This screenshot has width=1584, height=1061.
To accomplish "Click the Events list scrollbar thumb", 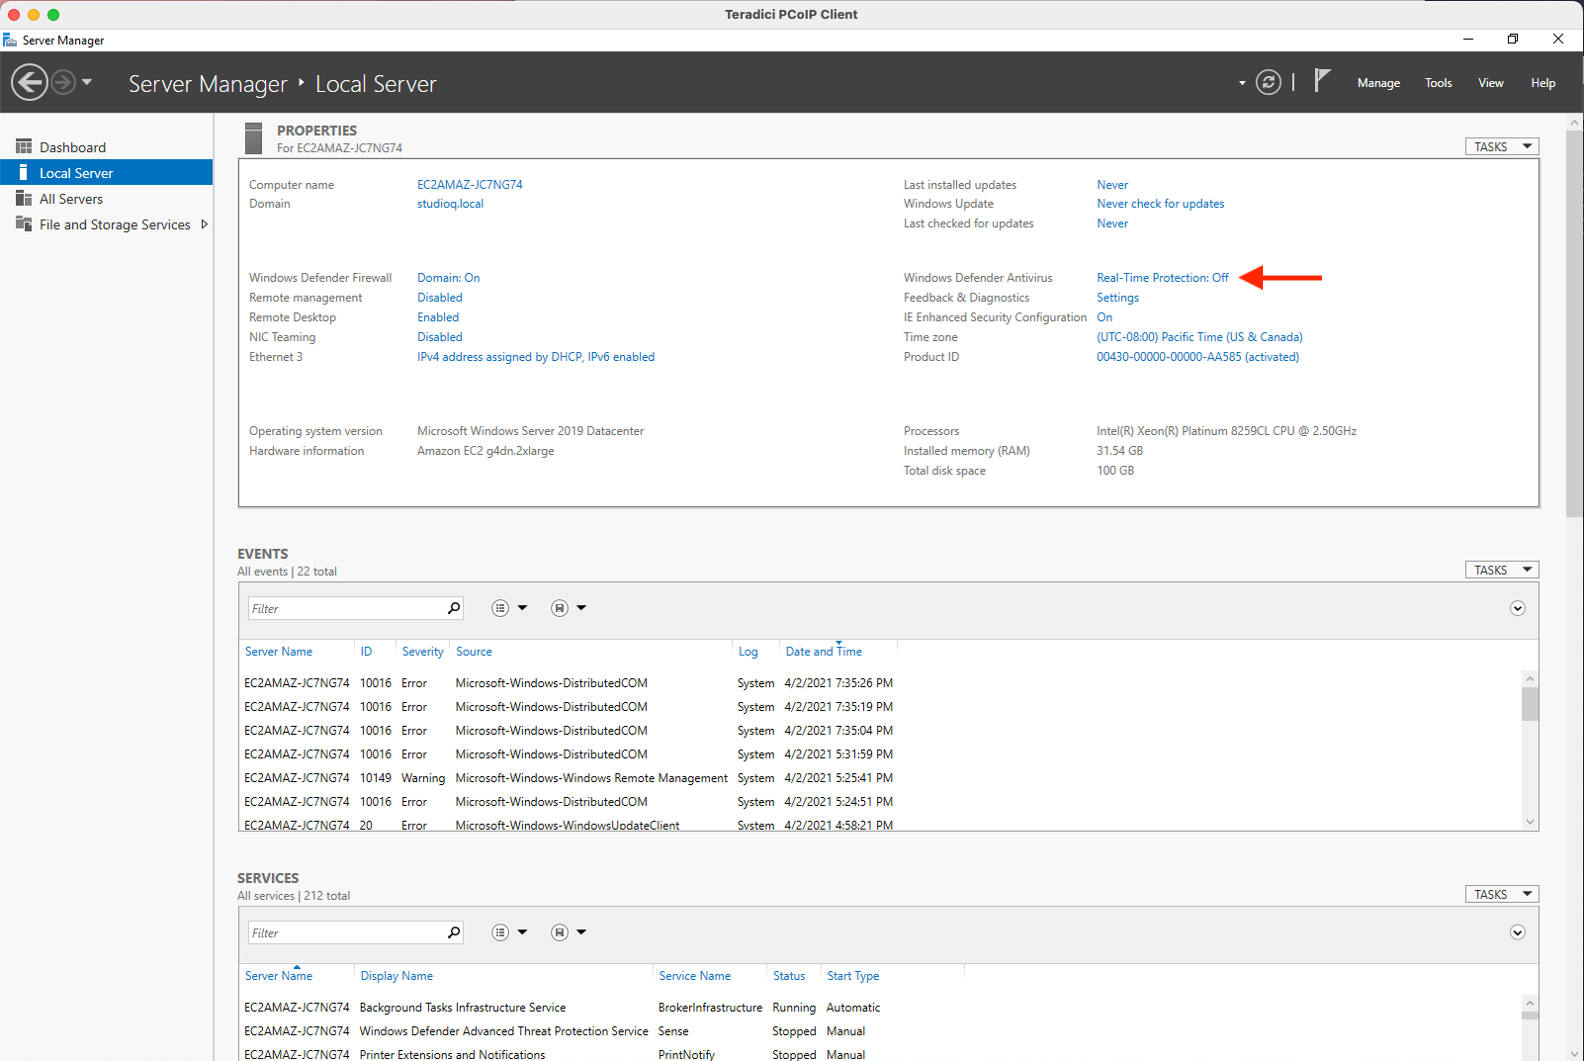I will [1529, 704].
